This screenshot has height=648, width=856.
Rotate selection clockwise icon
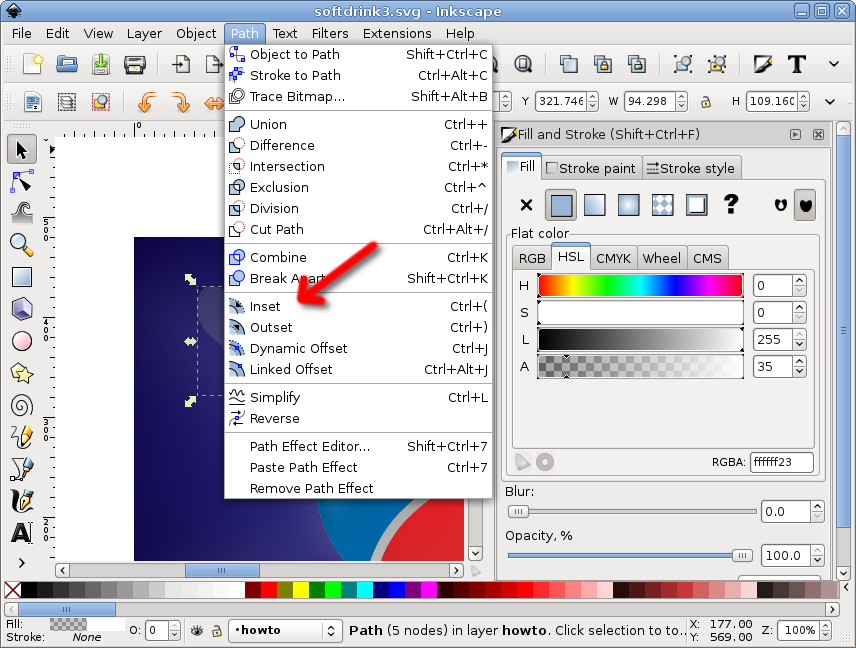click(180, 102)
